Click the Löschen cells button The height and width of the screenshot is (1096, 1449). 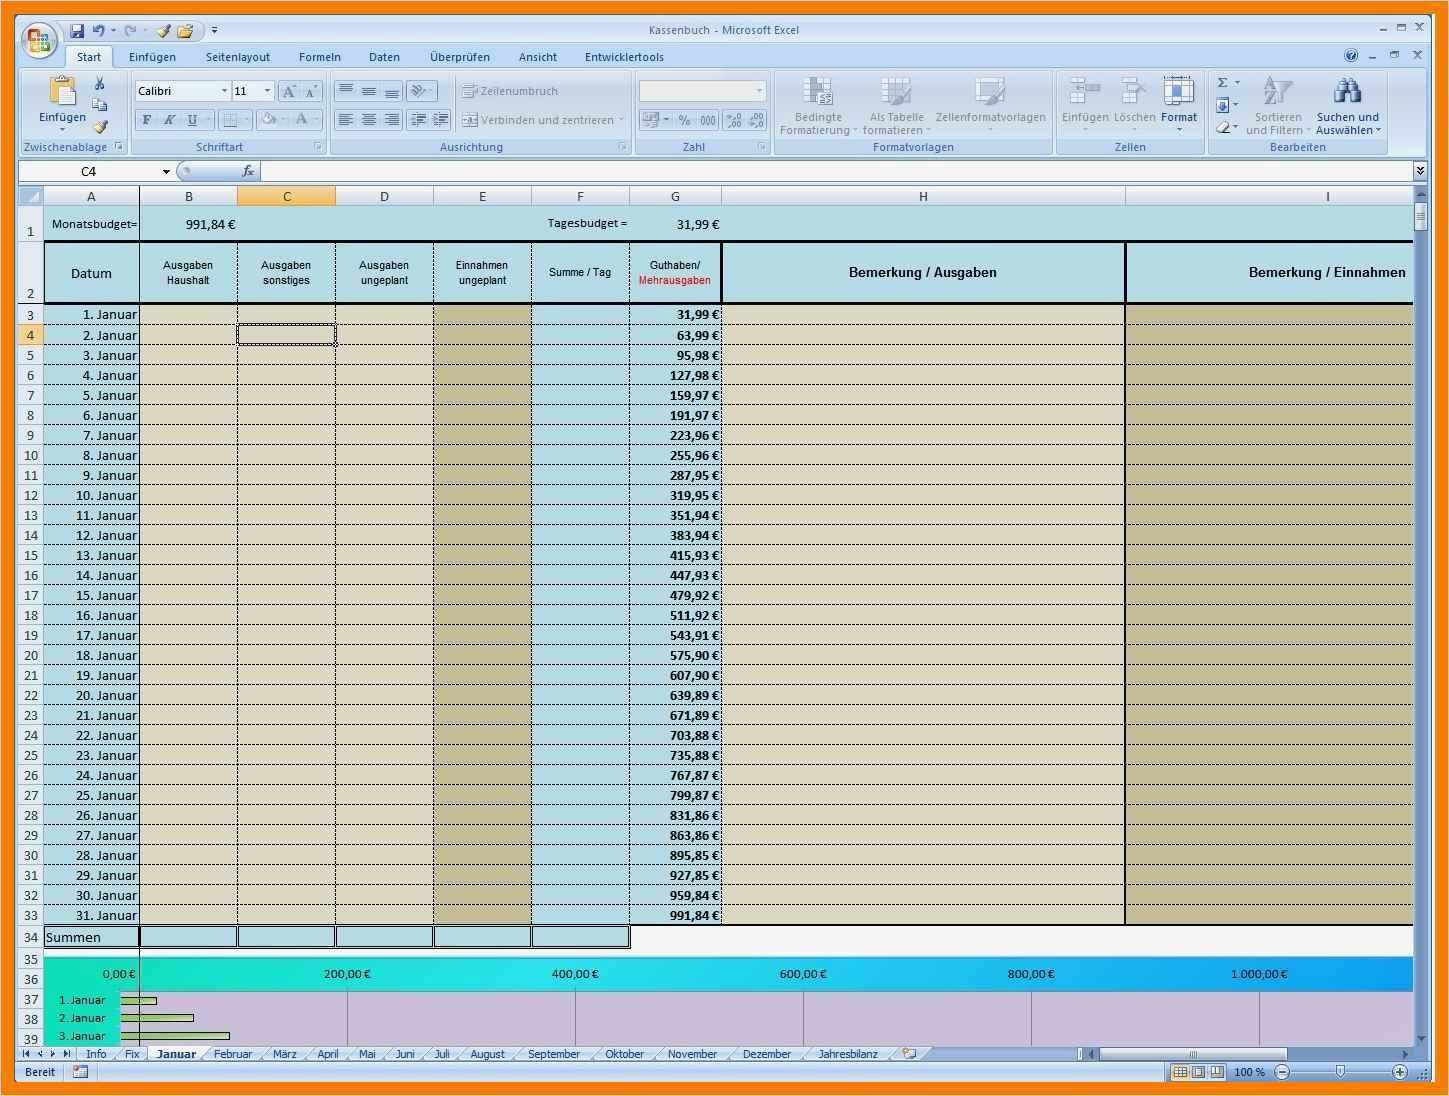coord(1134,104)
